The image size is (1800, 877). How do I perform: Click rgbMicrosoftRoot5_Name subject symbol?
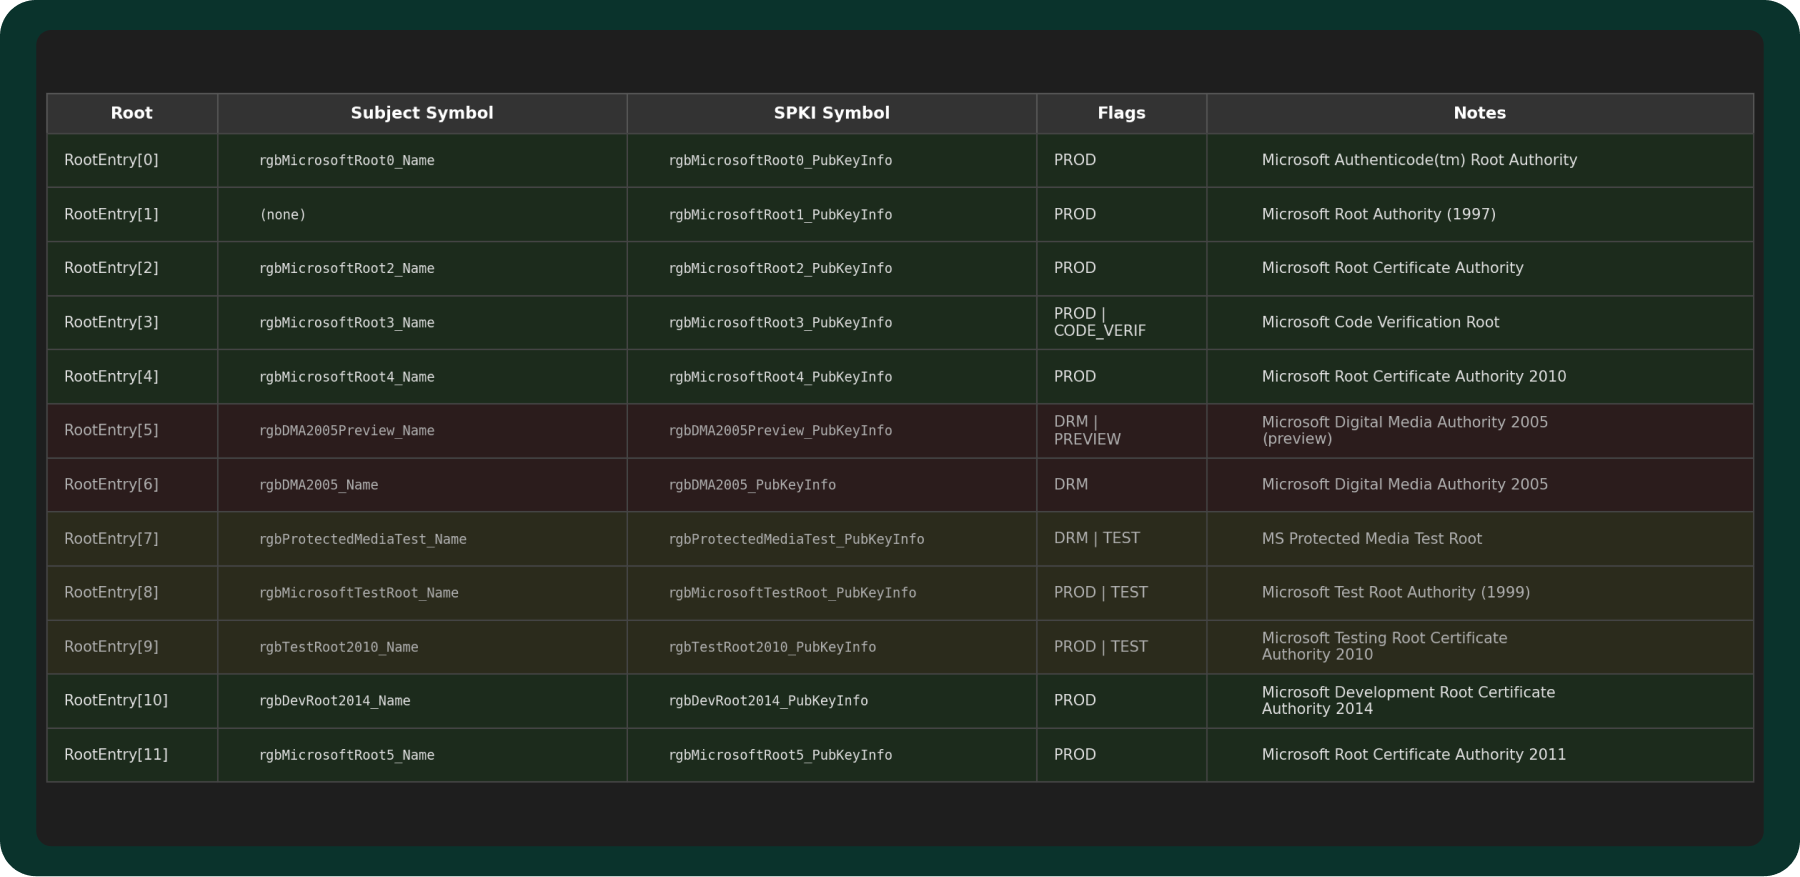pos(347,754)
